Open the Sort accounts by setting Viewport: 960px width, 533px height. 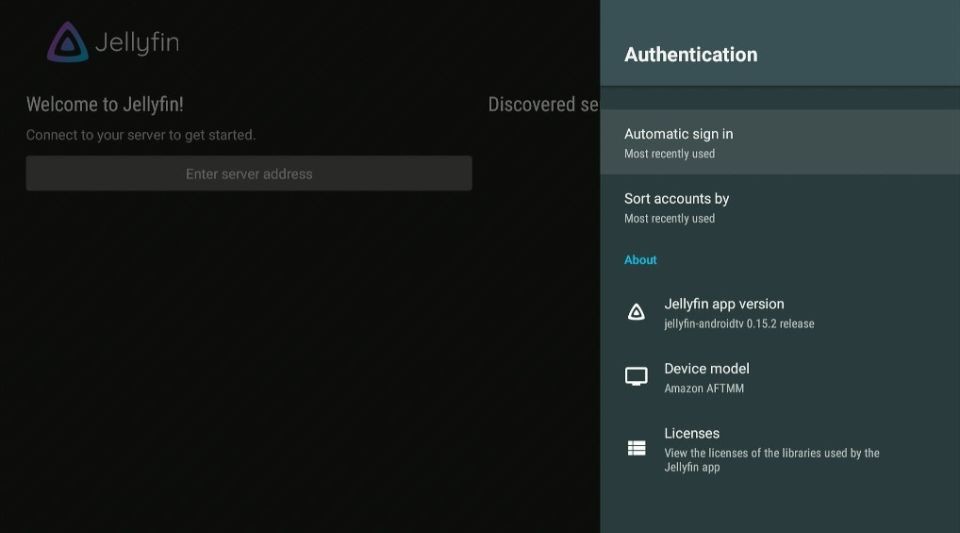tap(780, 207)
